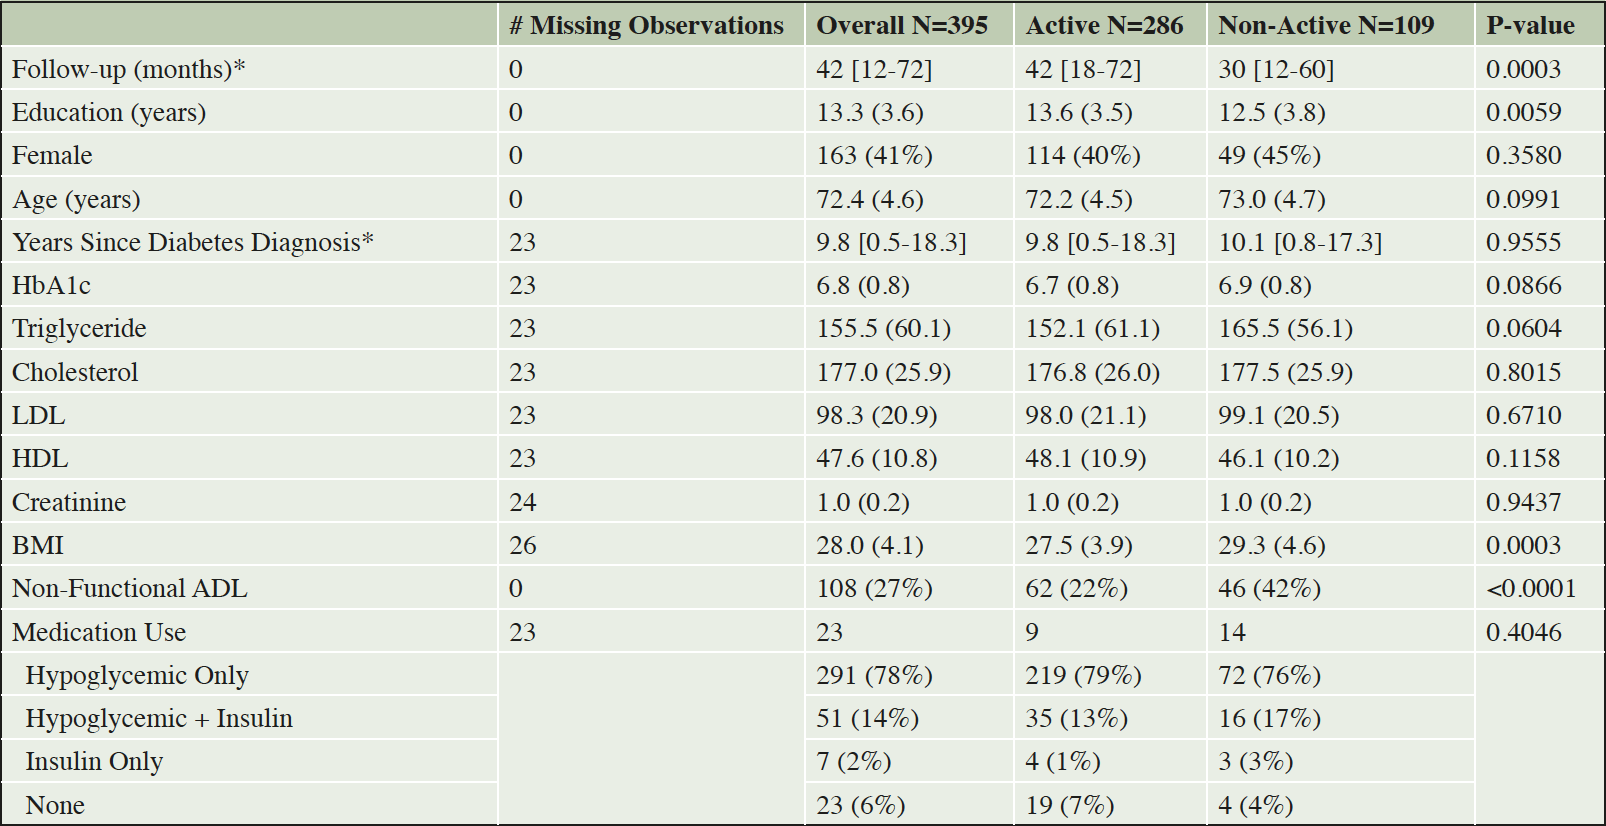
Task: Select the Hypoglycemic Only sub-row label
Action: (137, 675)
